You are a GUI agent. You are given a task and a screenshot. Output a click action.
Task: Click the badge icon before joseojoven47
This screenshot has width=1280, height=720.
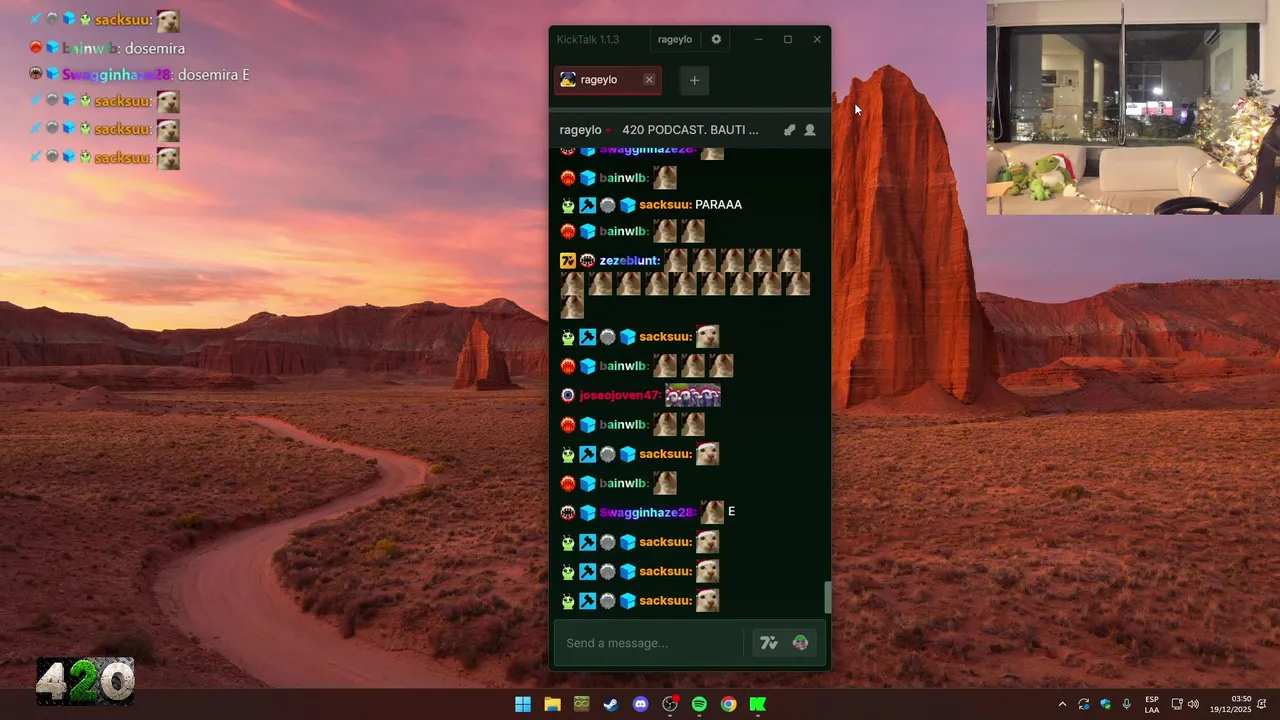tap(568, 395)
